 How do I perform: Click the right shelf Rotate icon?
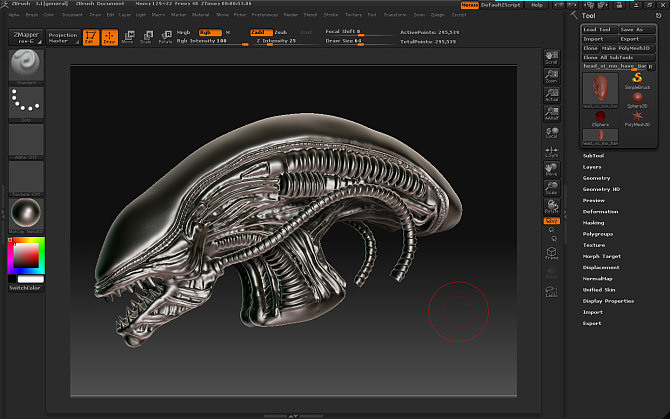pos(552,207)
